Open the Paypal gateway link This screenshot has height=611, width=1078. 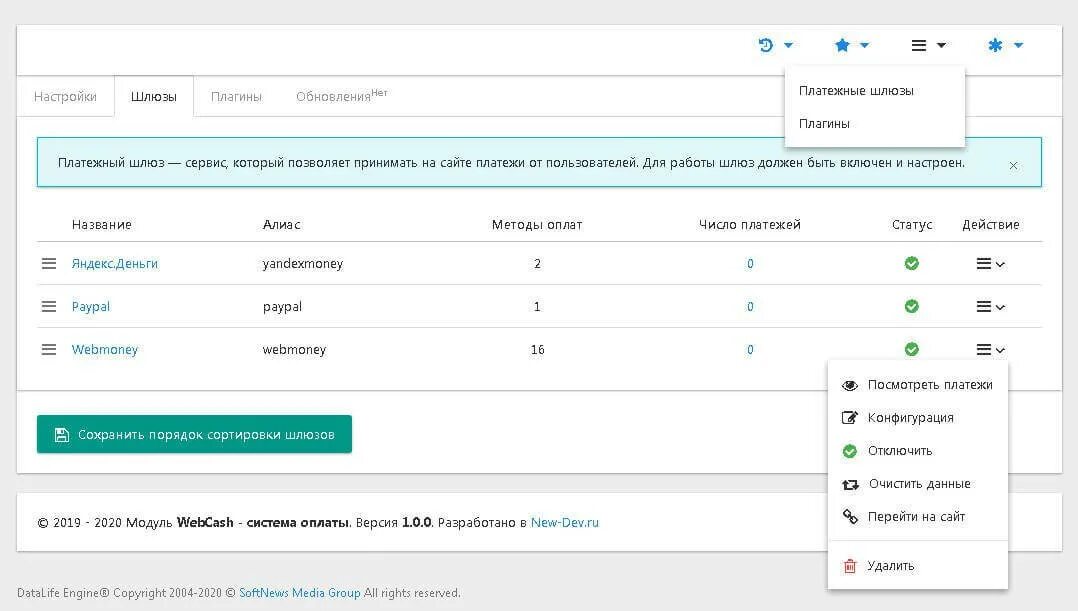(x=91, y=307)
